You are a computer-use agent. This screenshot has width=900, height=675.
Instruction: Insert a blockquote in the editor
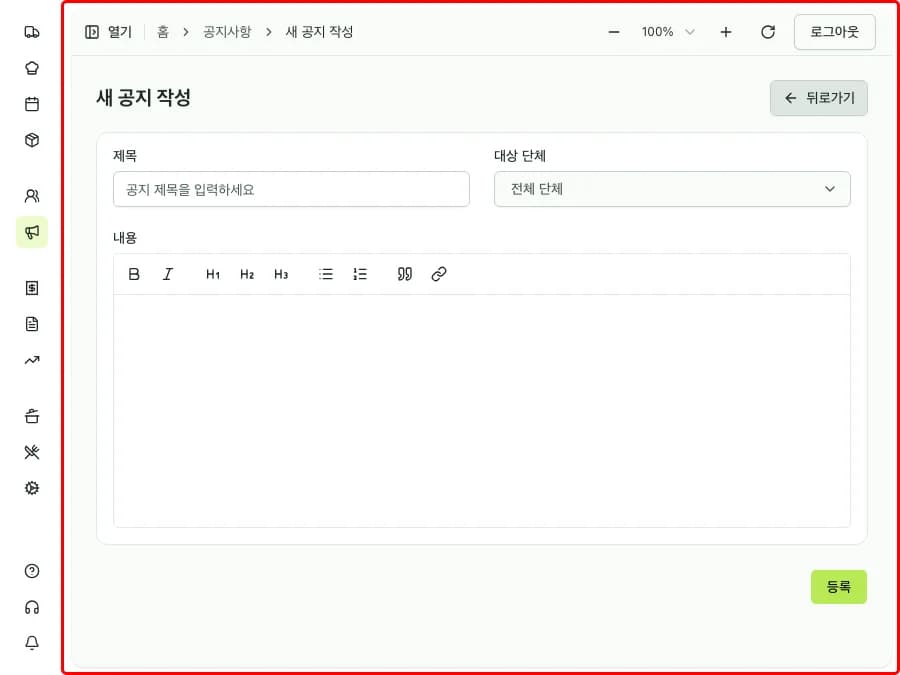(404, 273)
